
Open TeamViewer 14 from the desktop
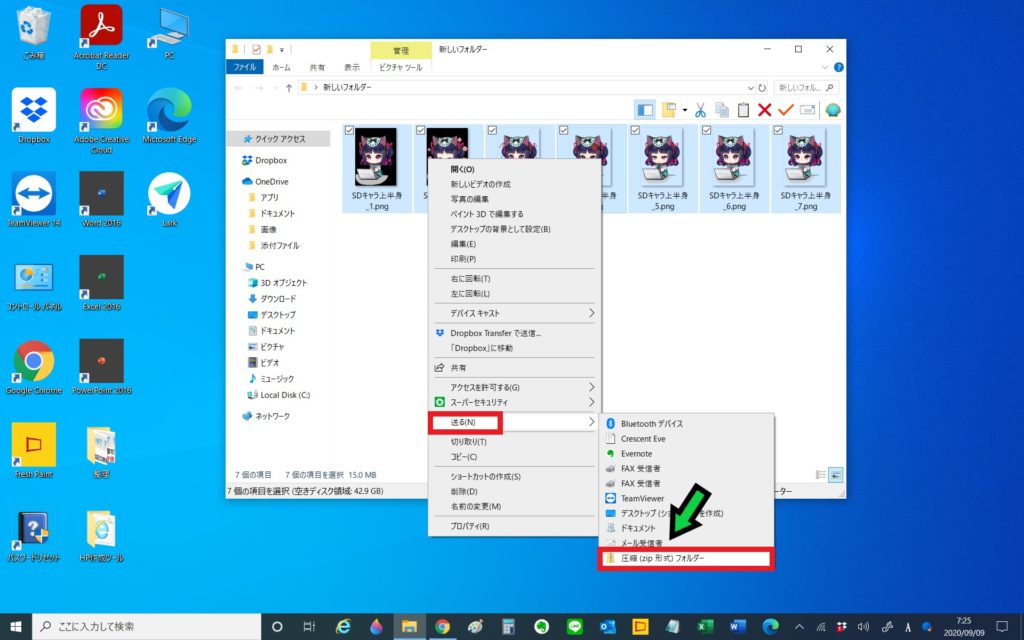pyautogui.click(x=33, y=195)
